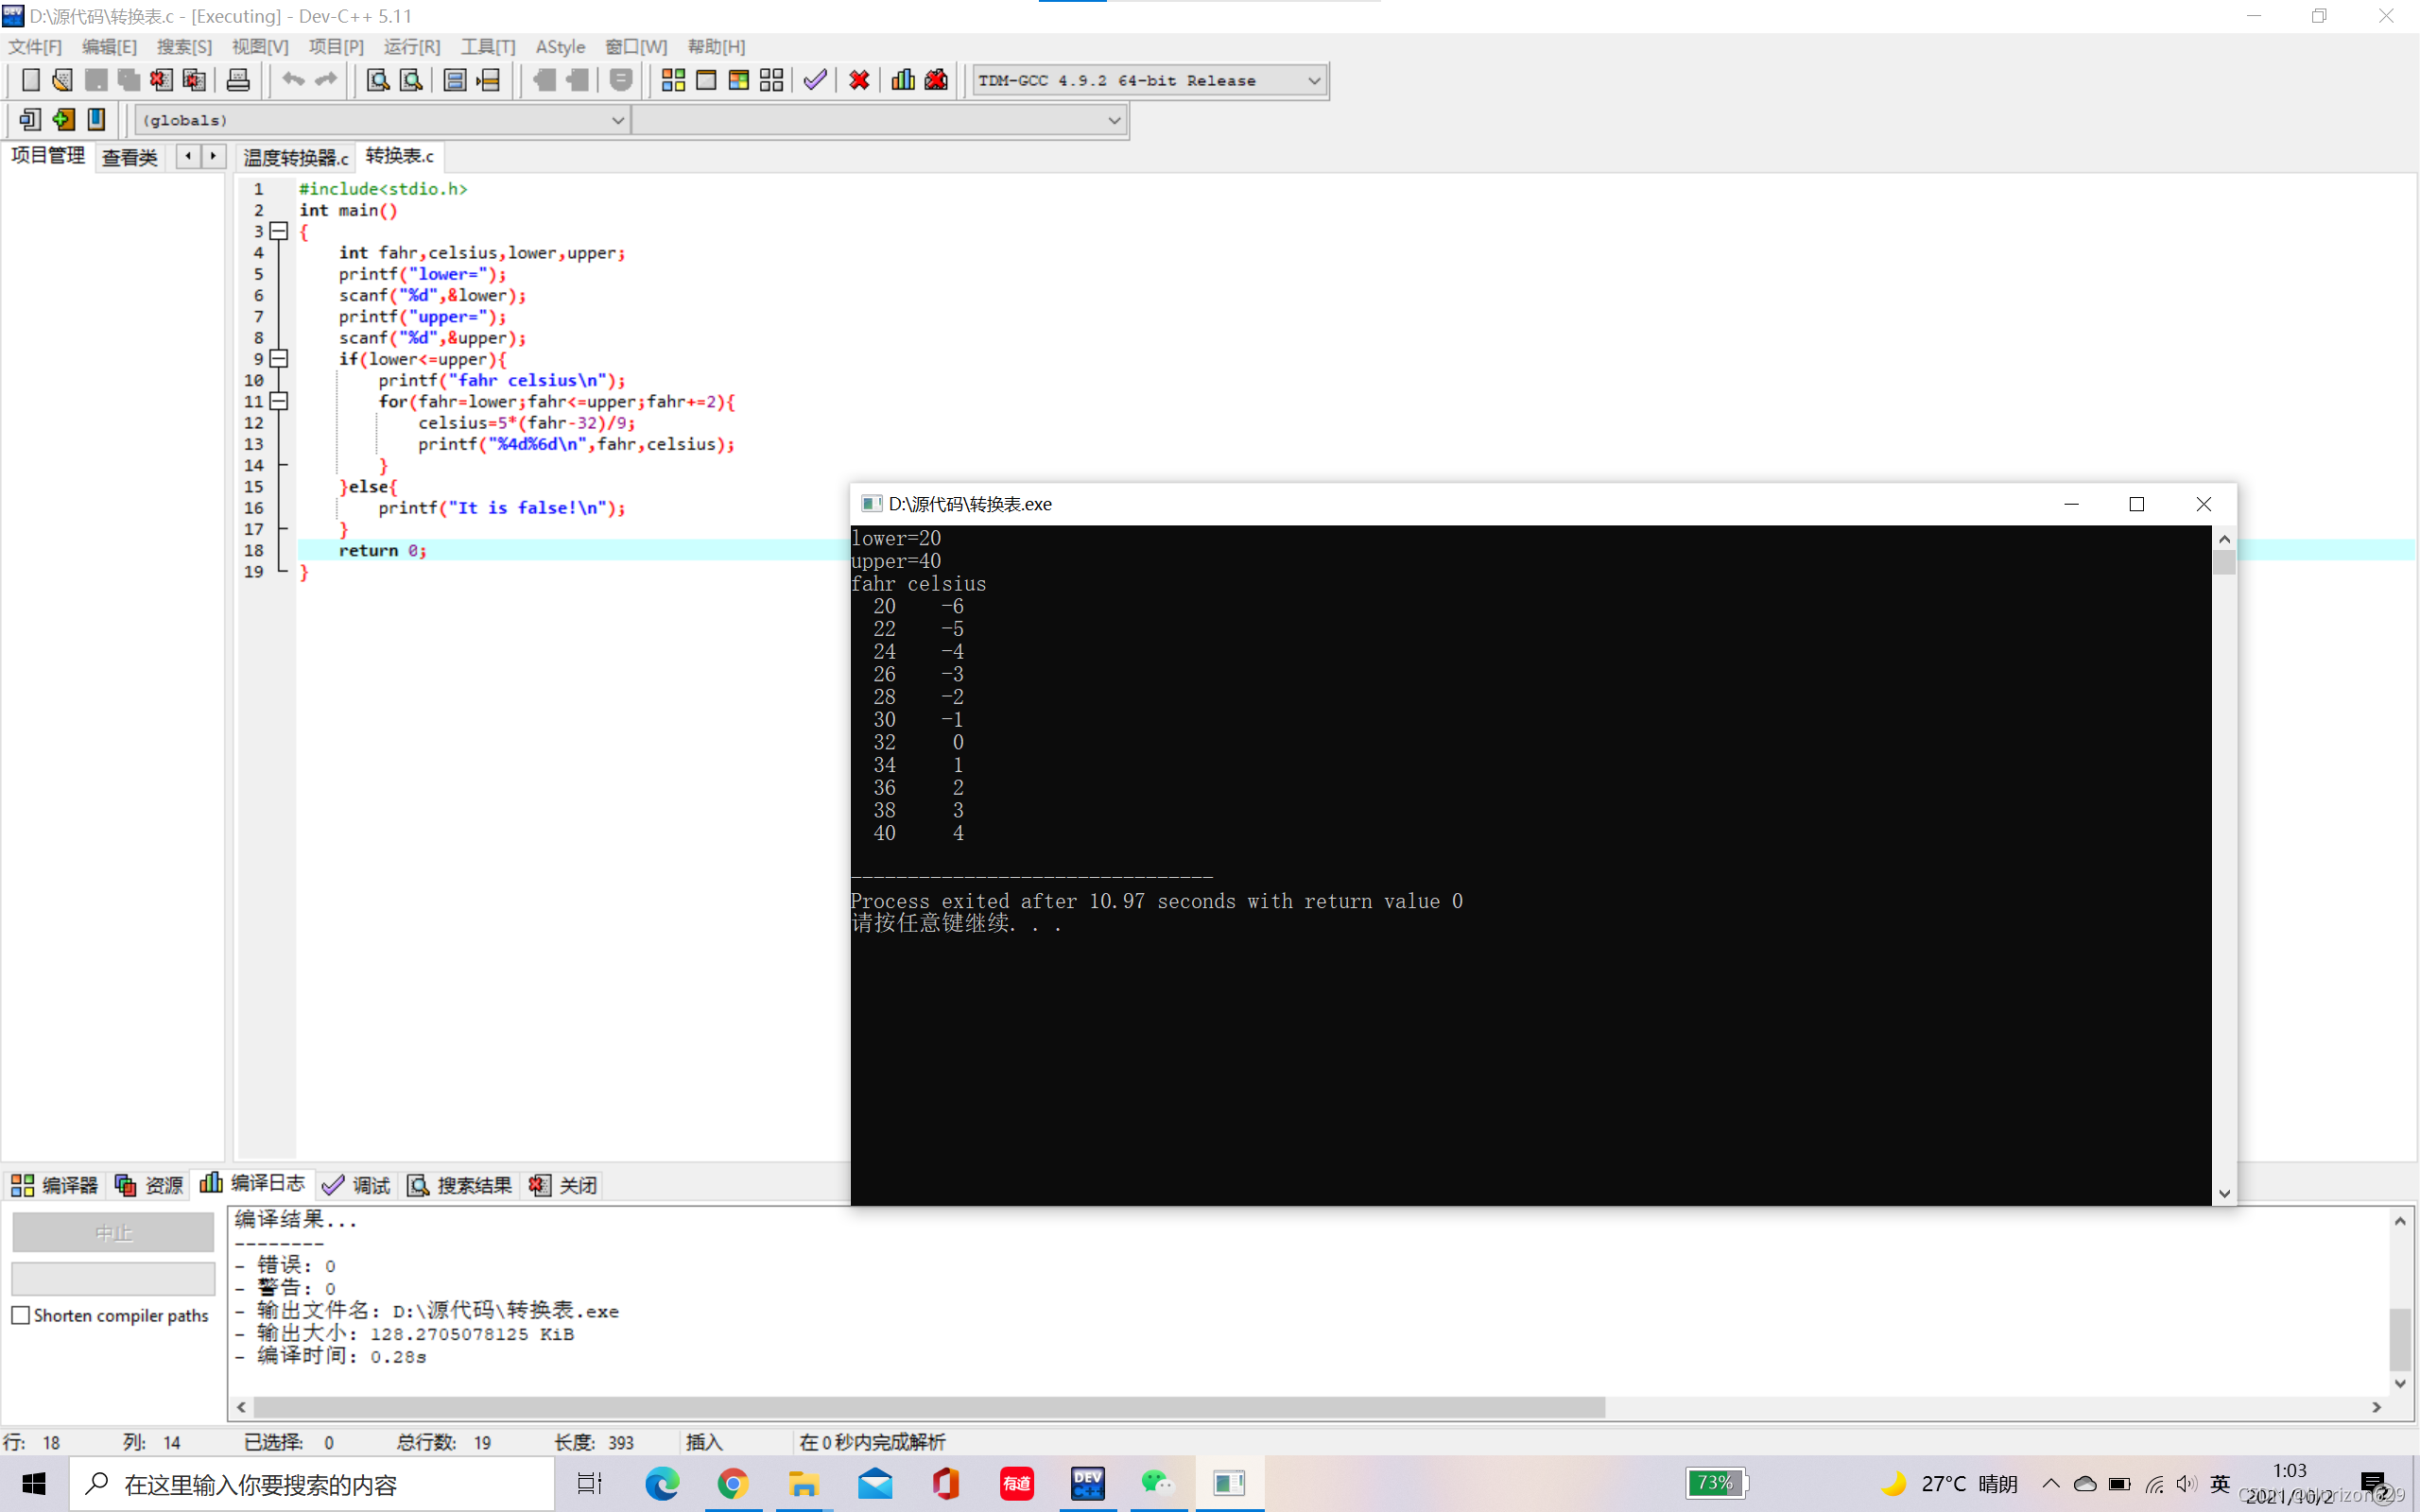The image size is (2420, 1512).
Task: Click the bar chart profile analysis icon
Action: point(903,80)
